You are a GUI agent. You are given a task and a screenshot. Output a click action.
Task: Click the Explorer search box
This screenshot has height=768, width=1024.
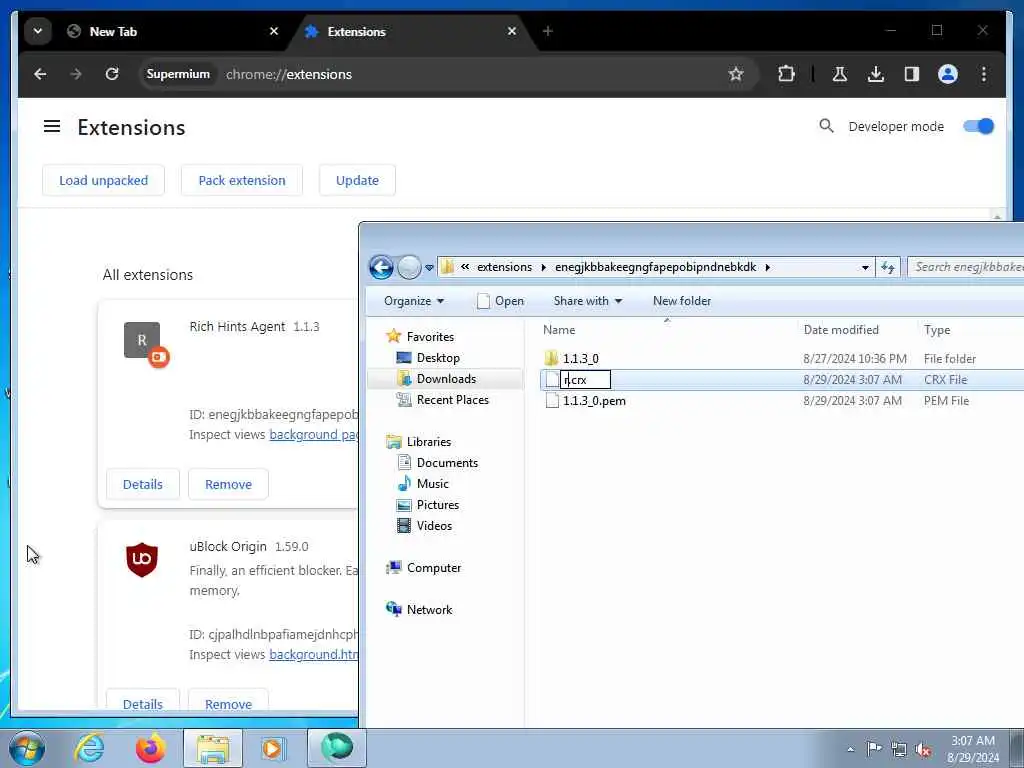[967, 267]
